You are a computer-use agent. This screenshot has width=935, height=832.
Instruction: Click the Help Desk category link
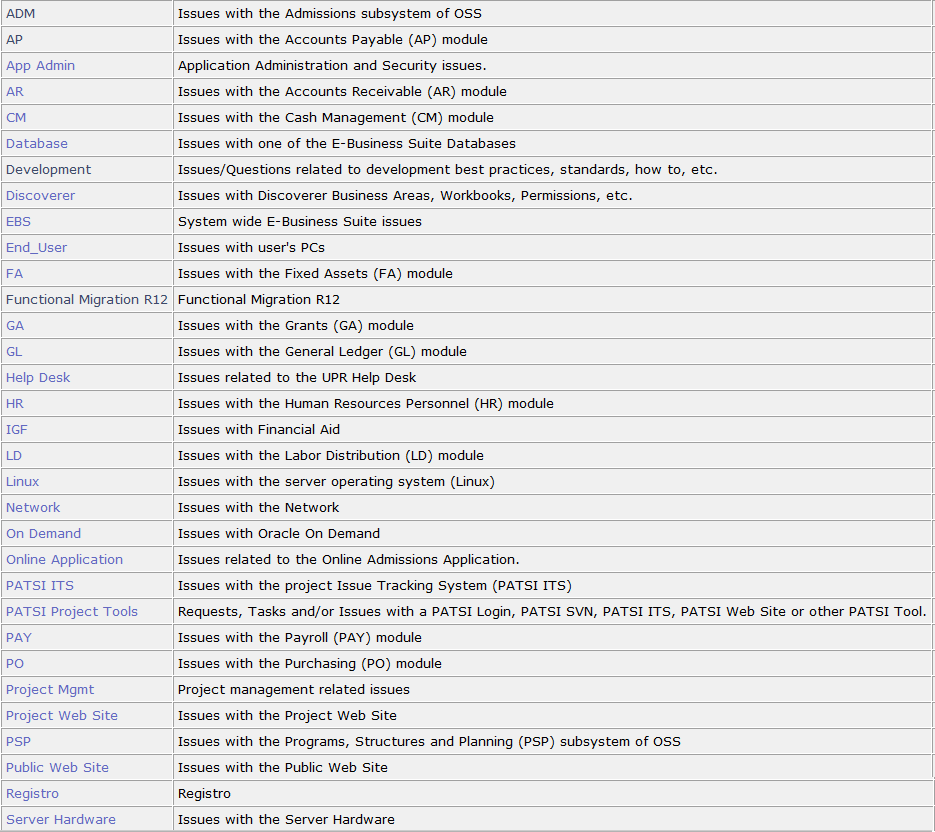[38, 378]
